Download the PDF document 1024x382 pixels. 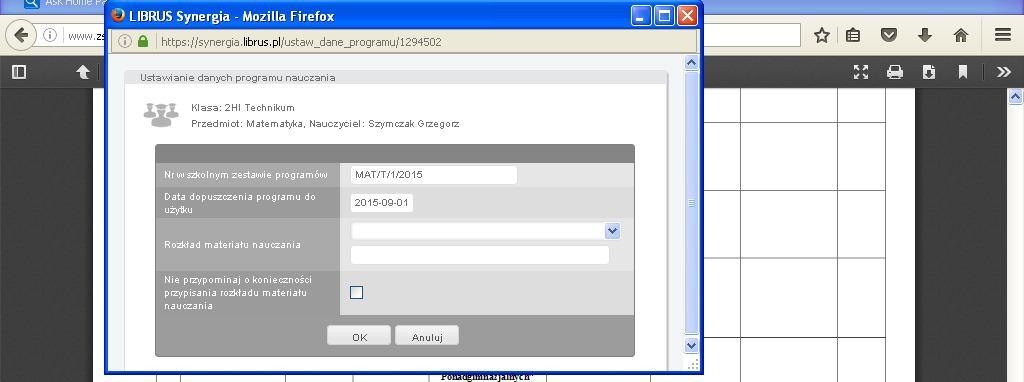pos(929,72)
